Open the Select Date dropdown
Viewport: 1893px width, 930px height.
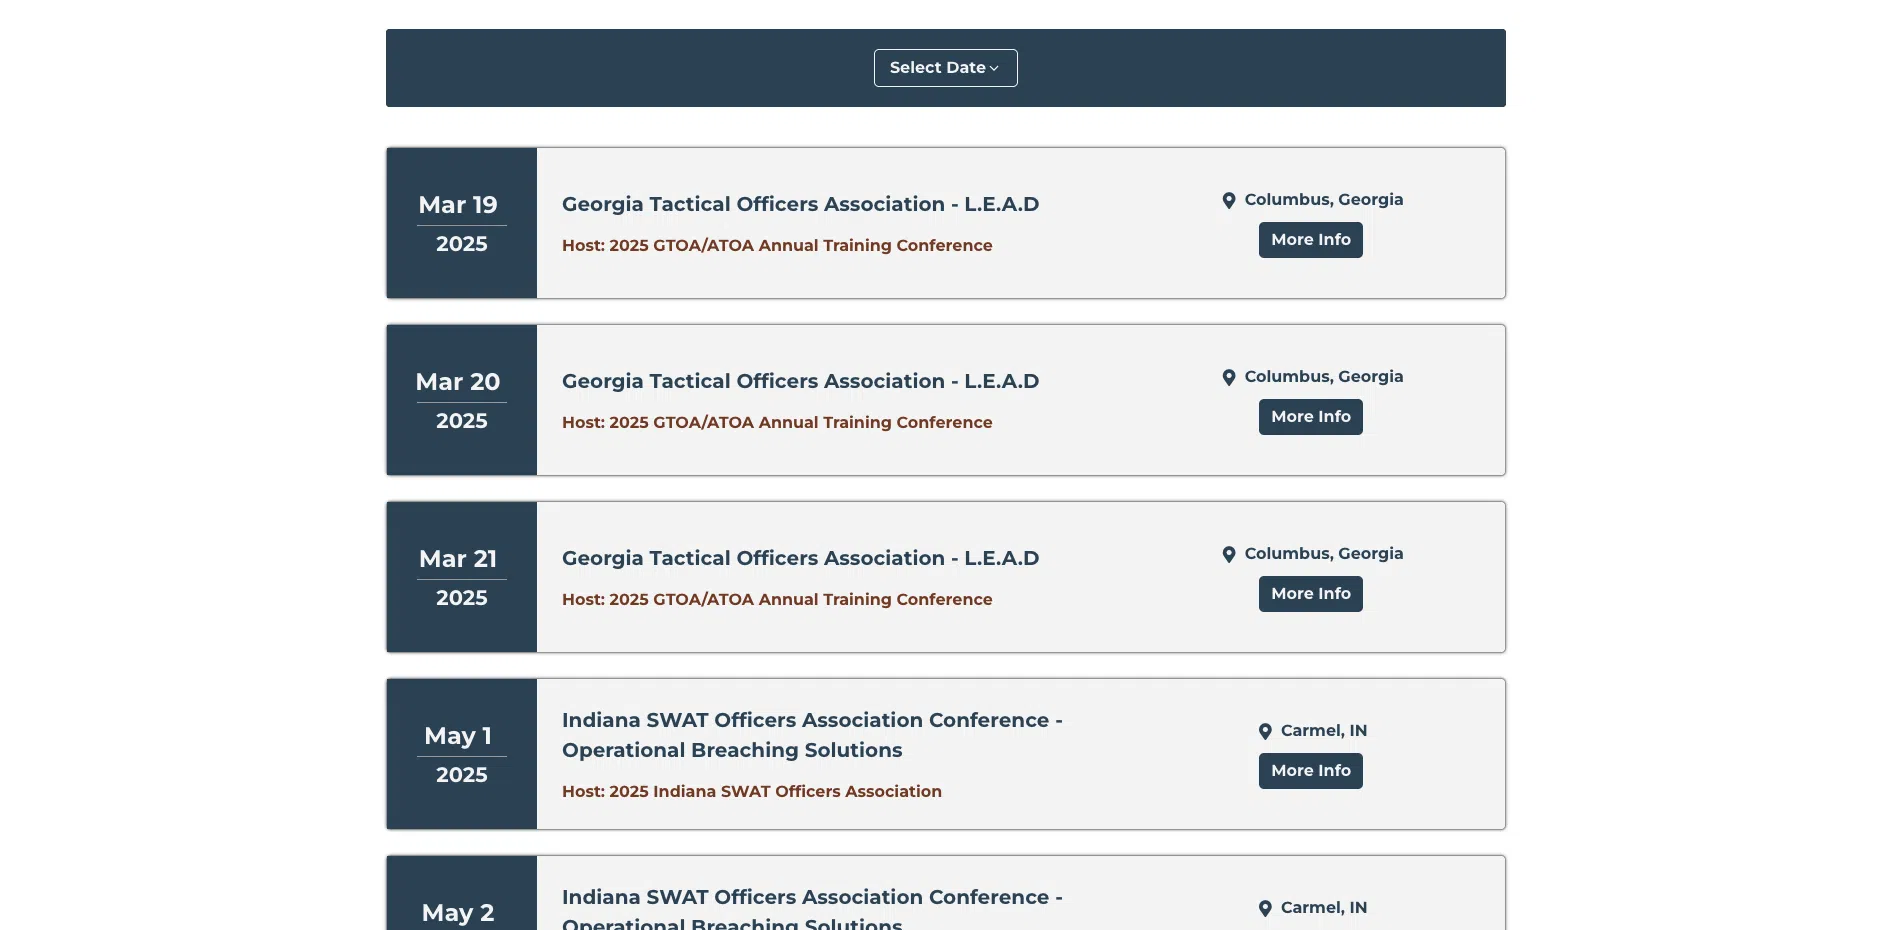944,68
